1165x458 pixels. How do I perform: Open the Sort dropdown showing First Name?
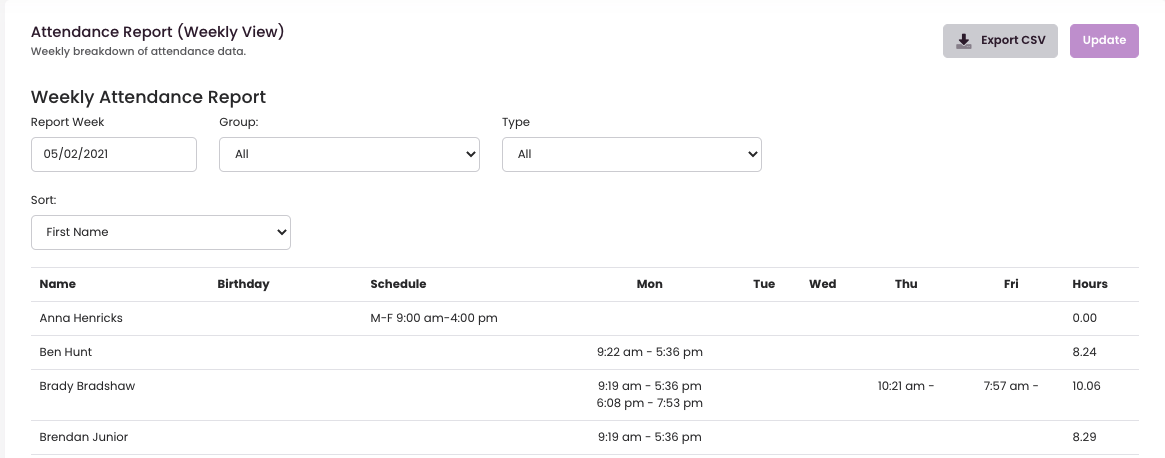tap(160, 233)
